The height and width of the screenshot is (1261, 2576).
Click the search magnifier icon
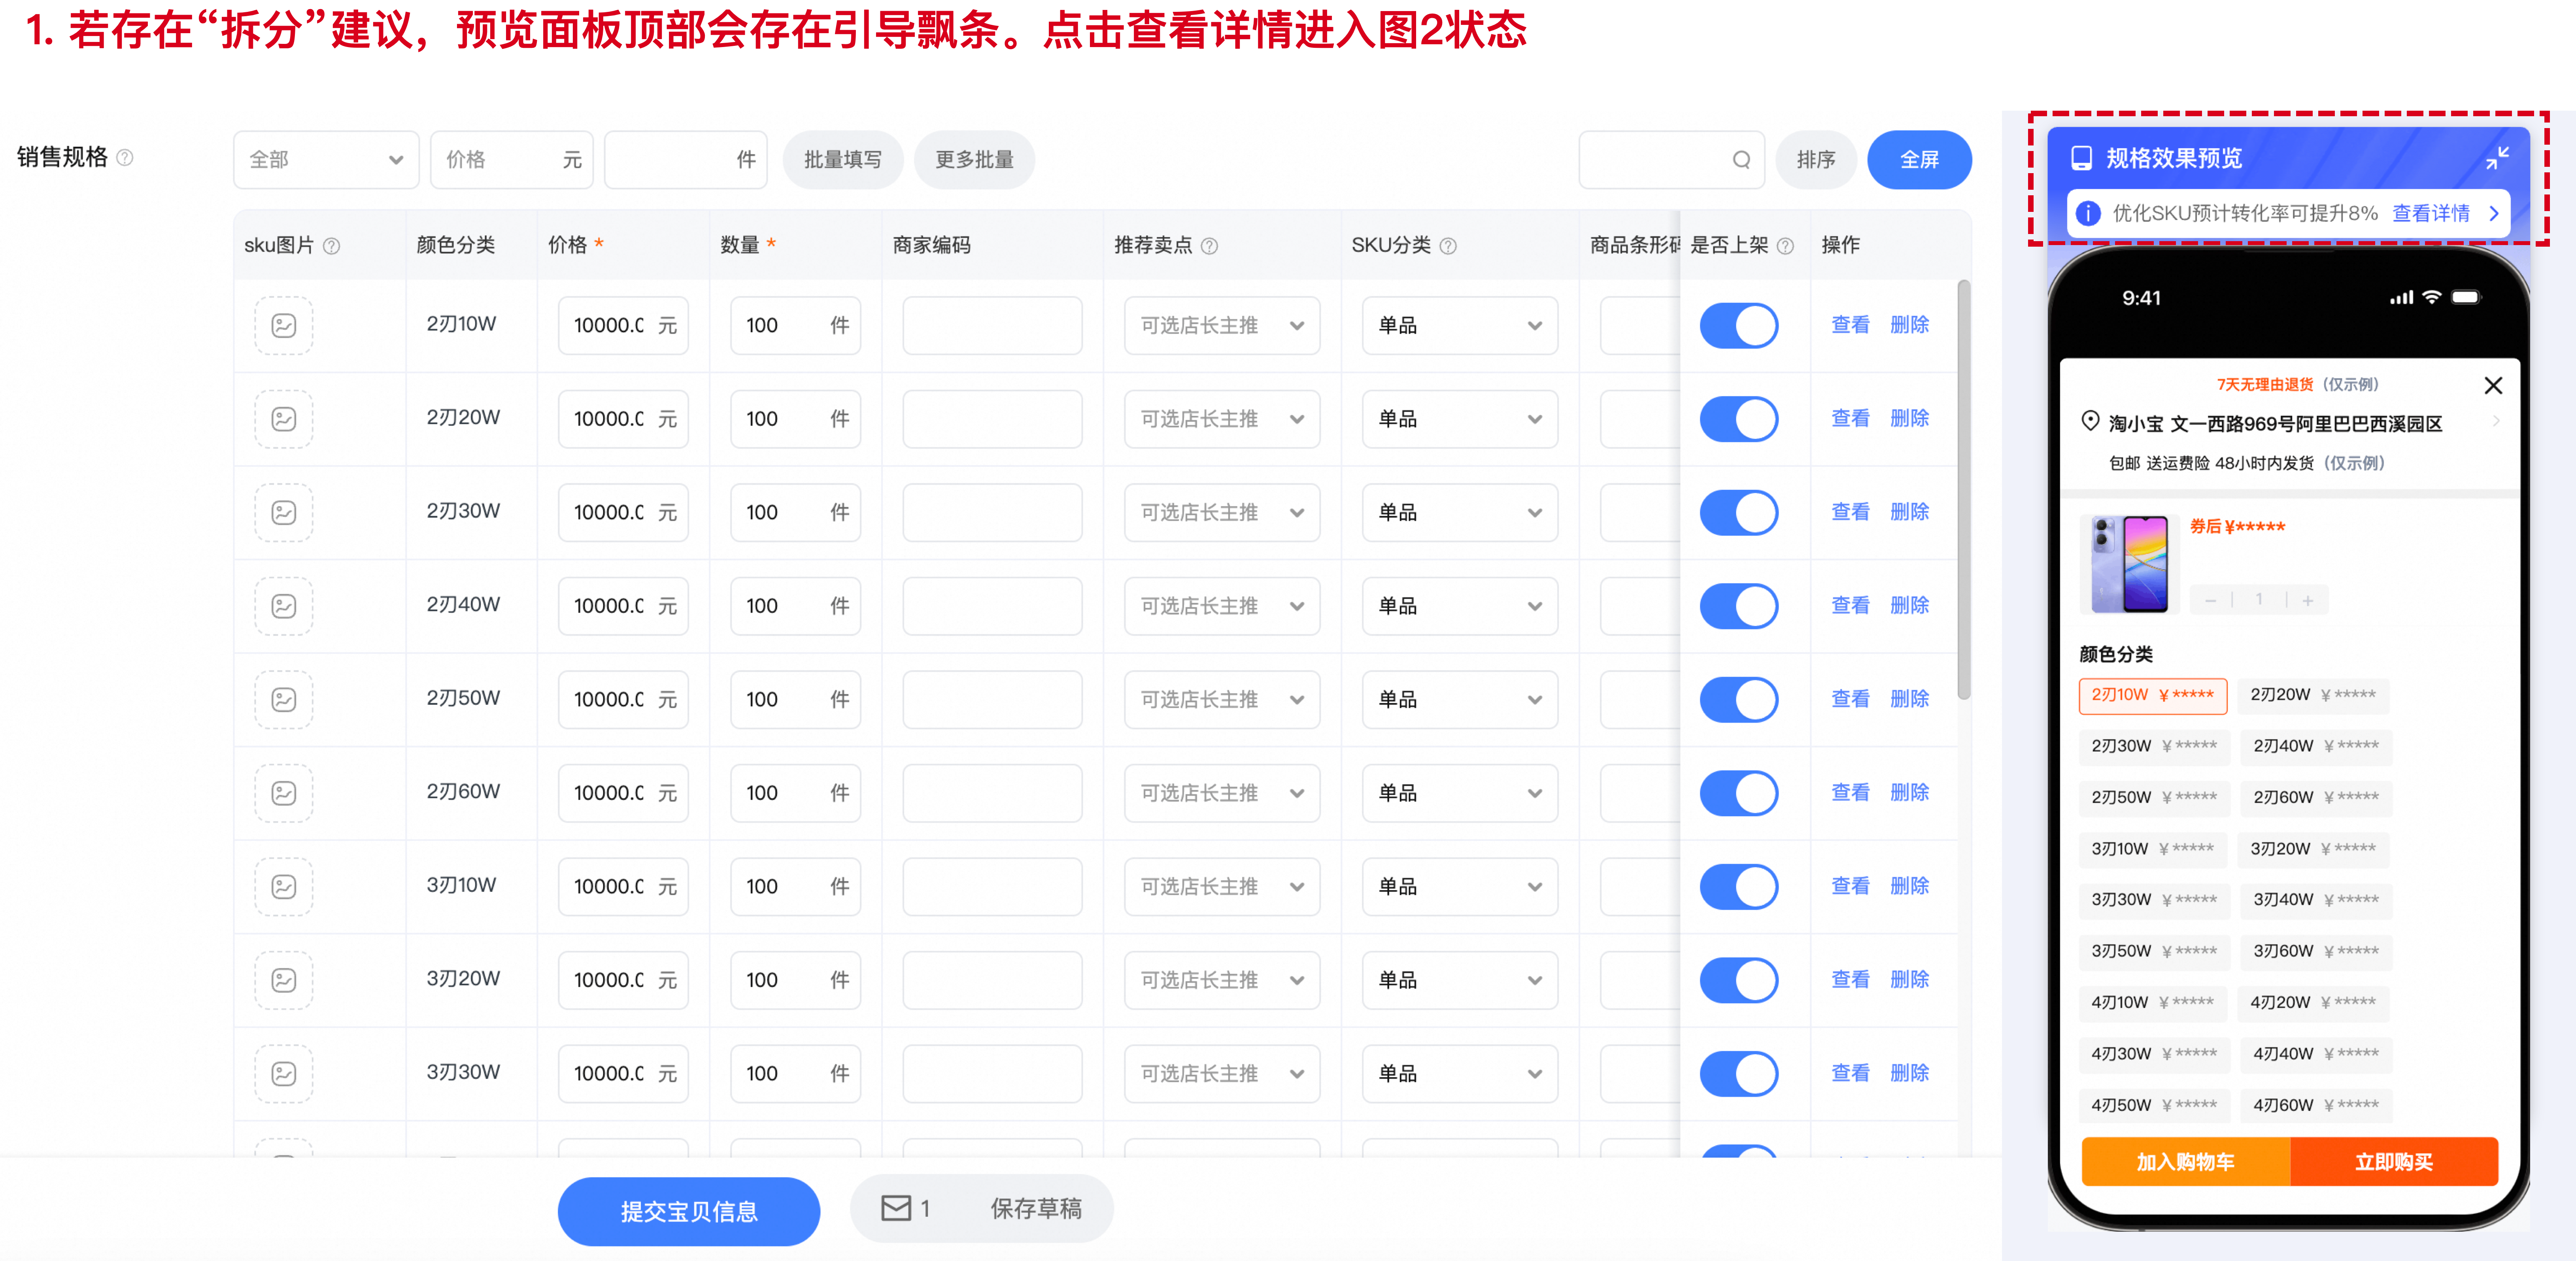click(1741, 160)
